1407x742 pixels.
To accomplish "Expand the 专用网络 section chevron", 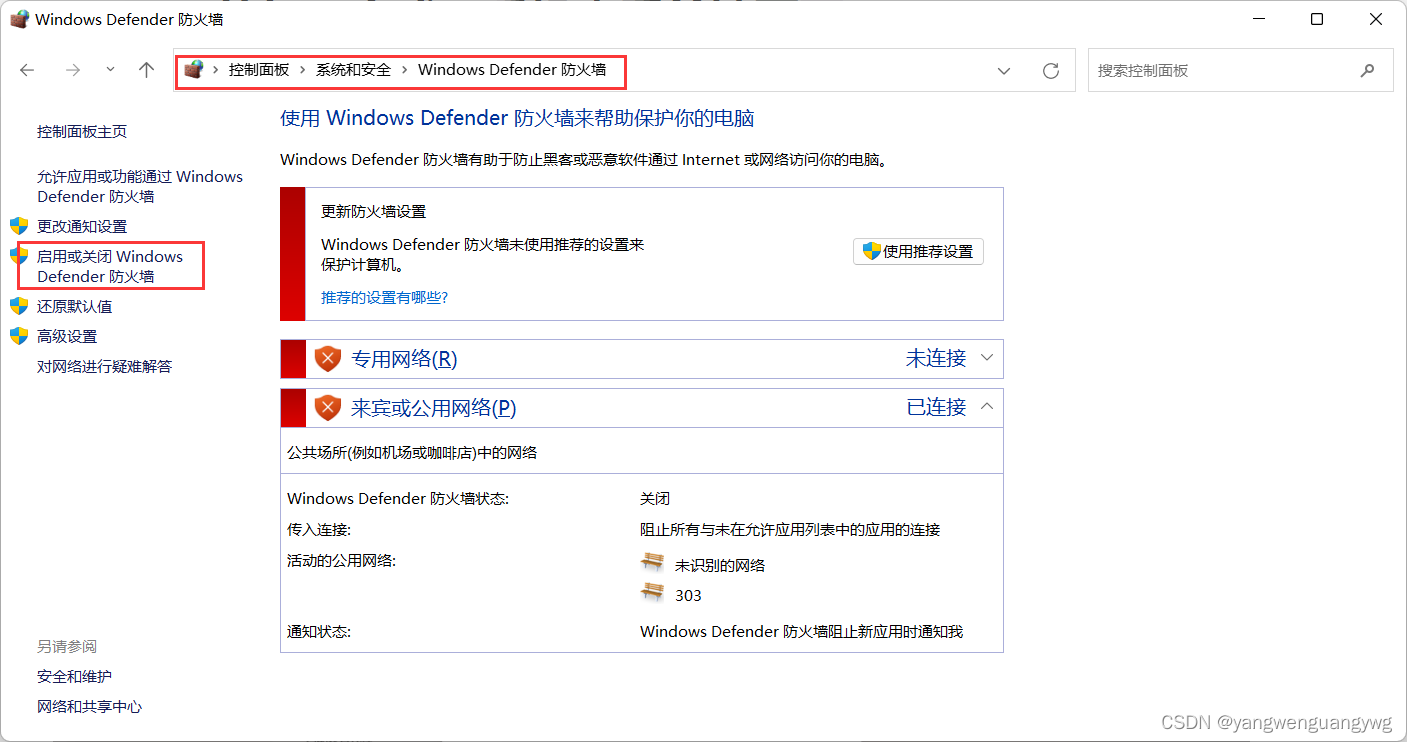I will click(x=987, y=358).
